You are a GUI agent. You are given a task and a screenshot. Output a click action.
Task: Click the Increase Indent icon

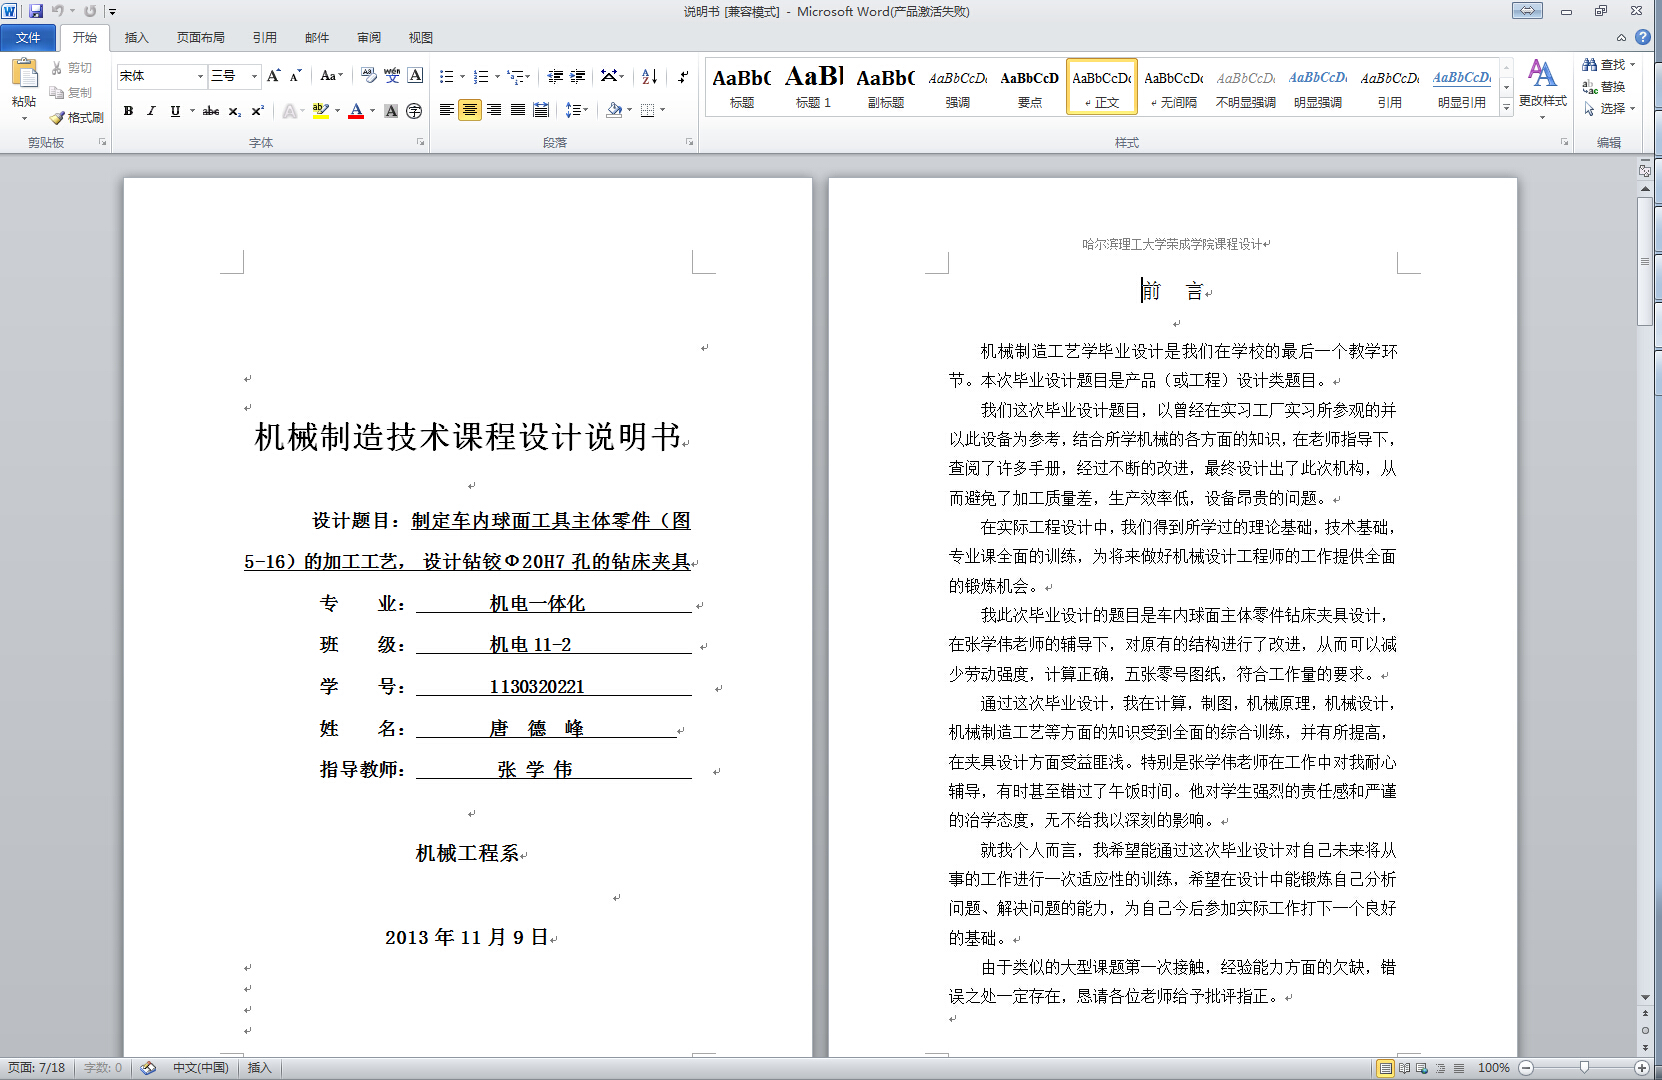pos(578,76)
